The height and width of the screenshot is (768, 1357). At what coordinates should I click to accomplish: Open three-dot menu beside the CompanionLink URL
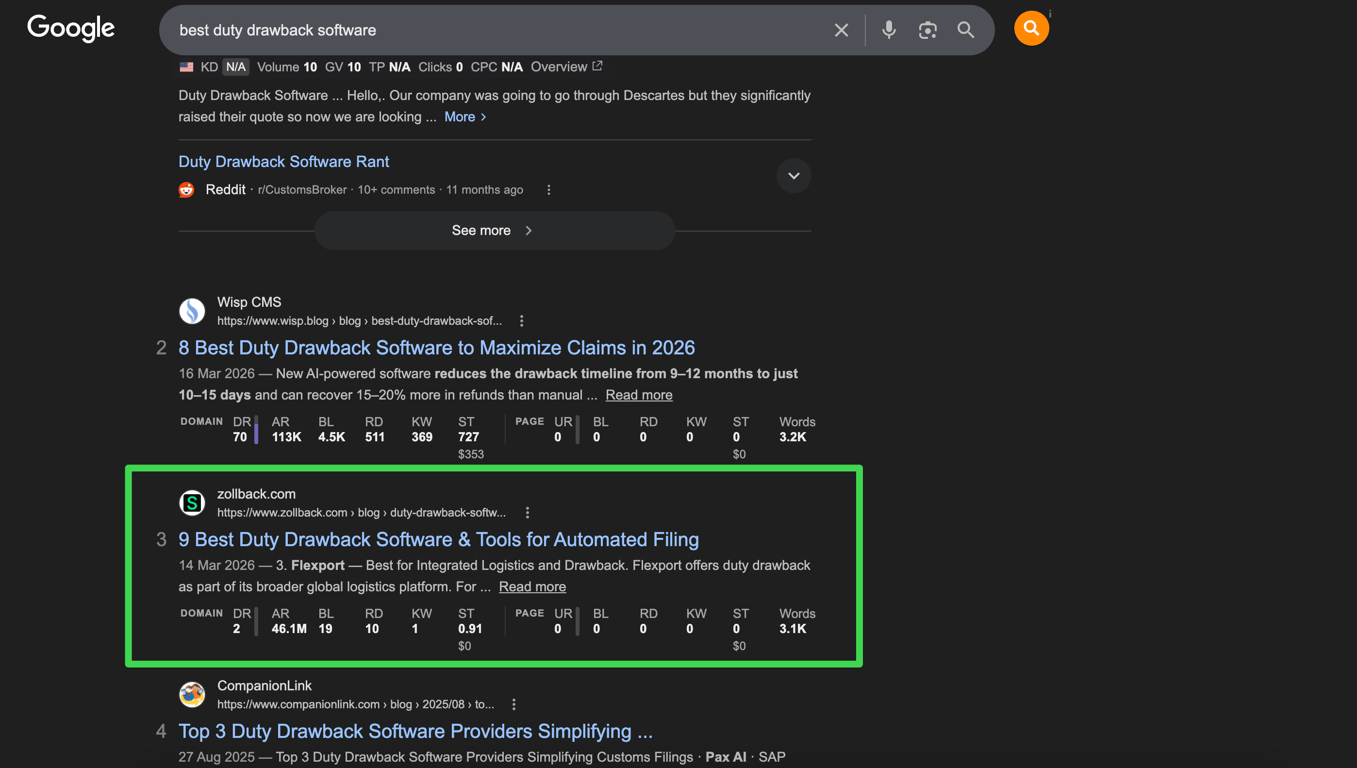click(514, 705)
